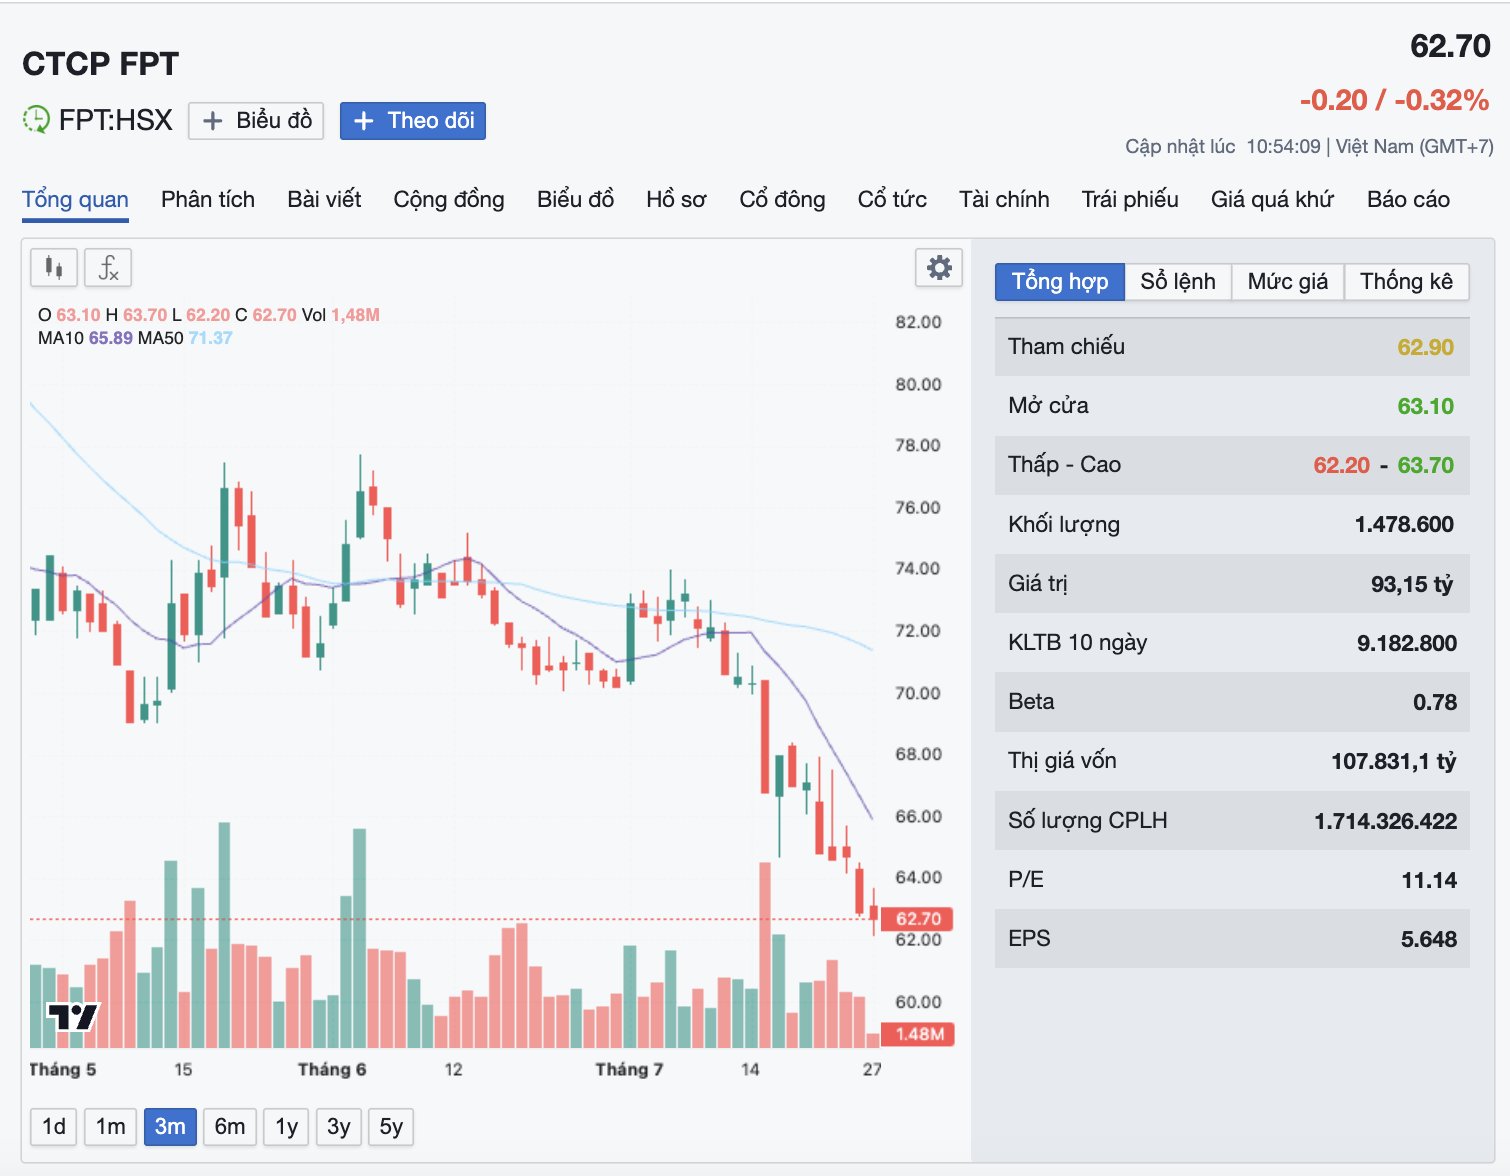Open chart settings gear icon
The width and height of the screenshot is (1510, 1176).
click(939, 267)
